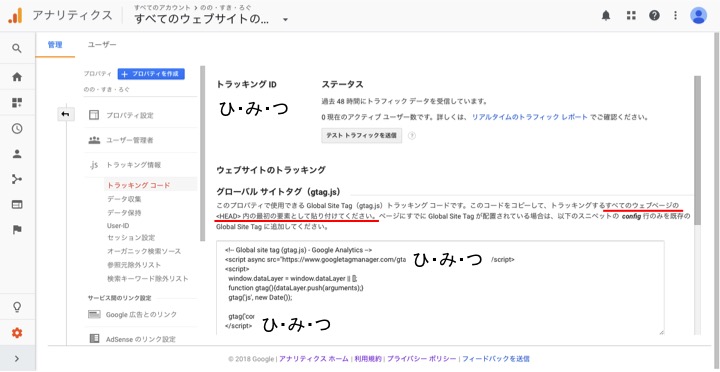The image size is (720, 372).
Task: Open AdSense のリンク設定
Action: point(142,339)
